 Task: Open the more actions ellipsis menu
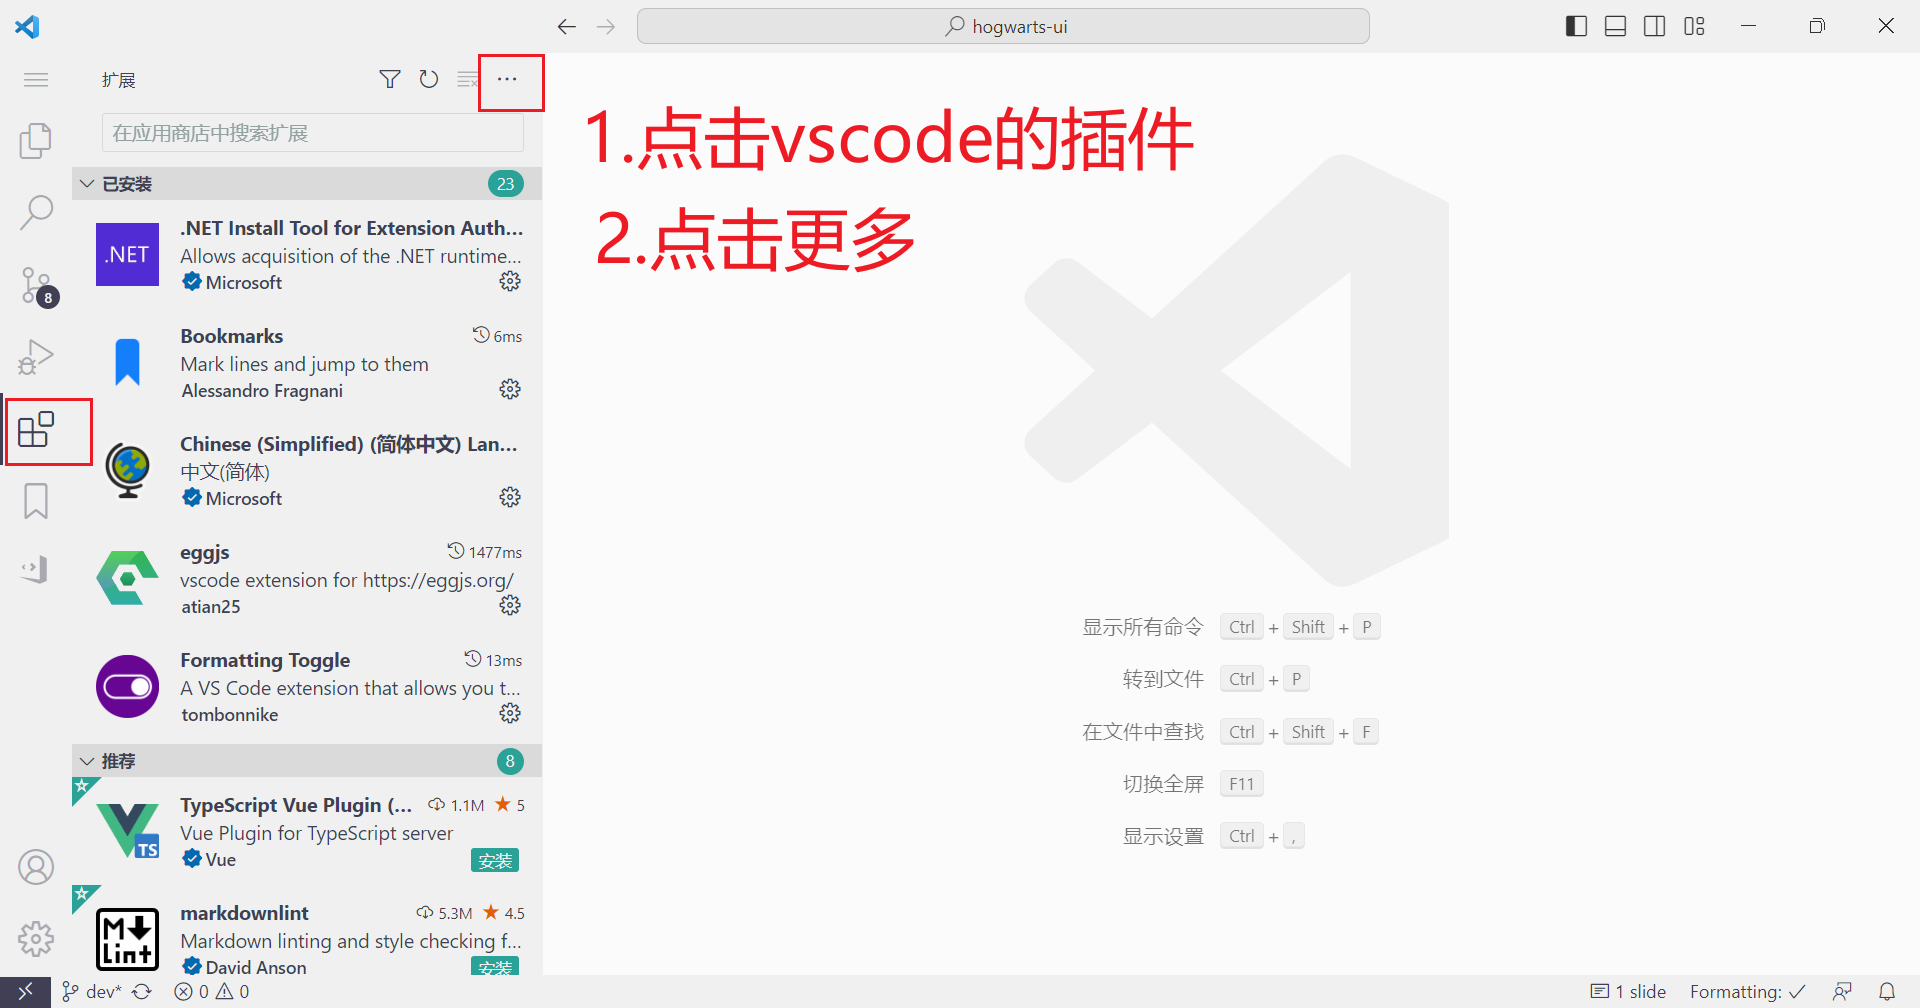click(508, 79)
